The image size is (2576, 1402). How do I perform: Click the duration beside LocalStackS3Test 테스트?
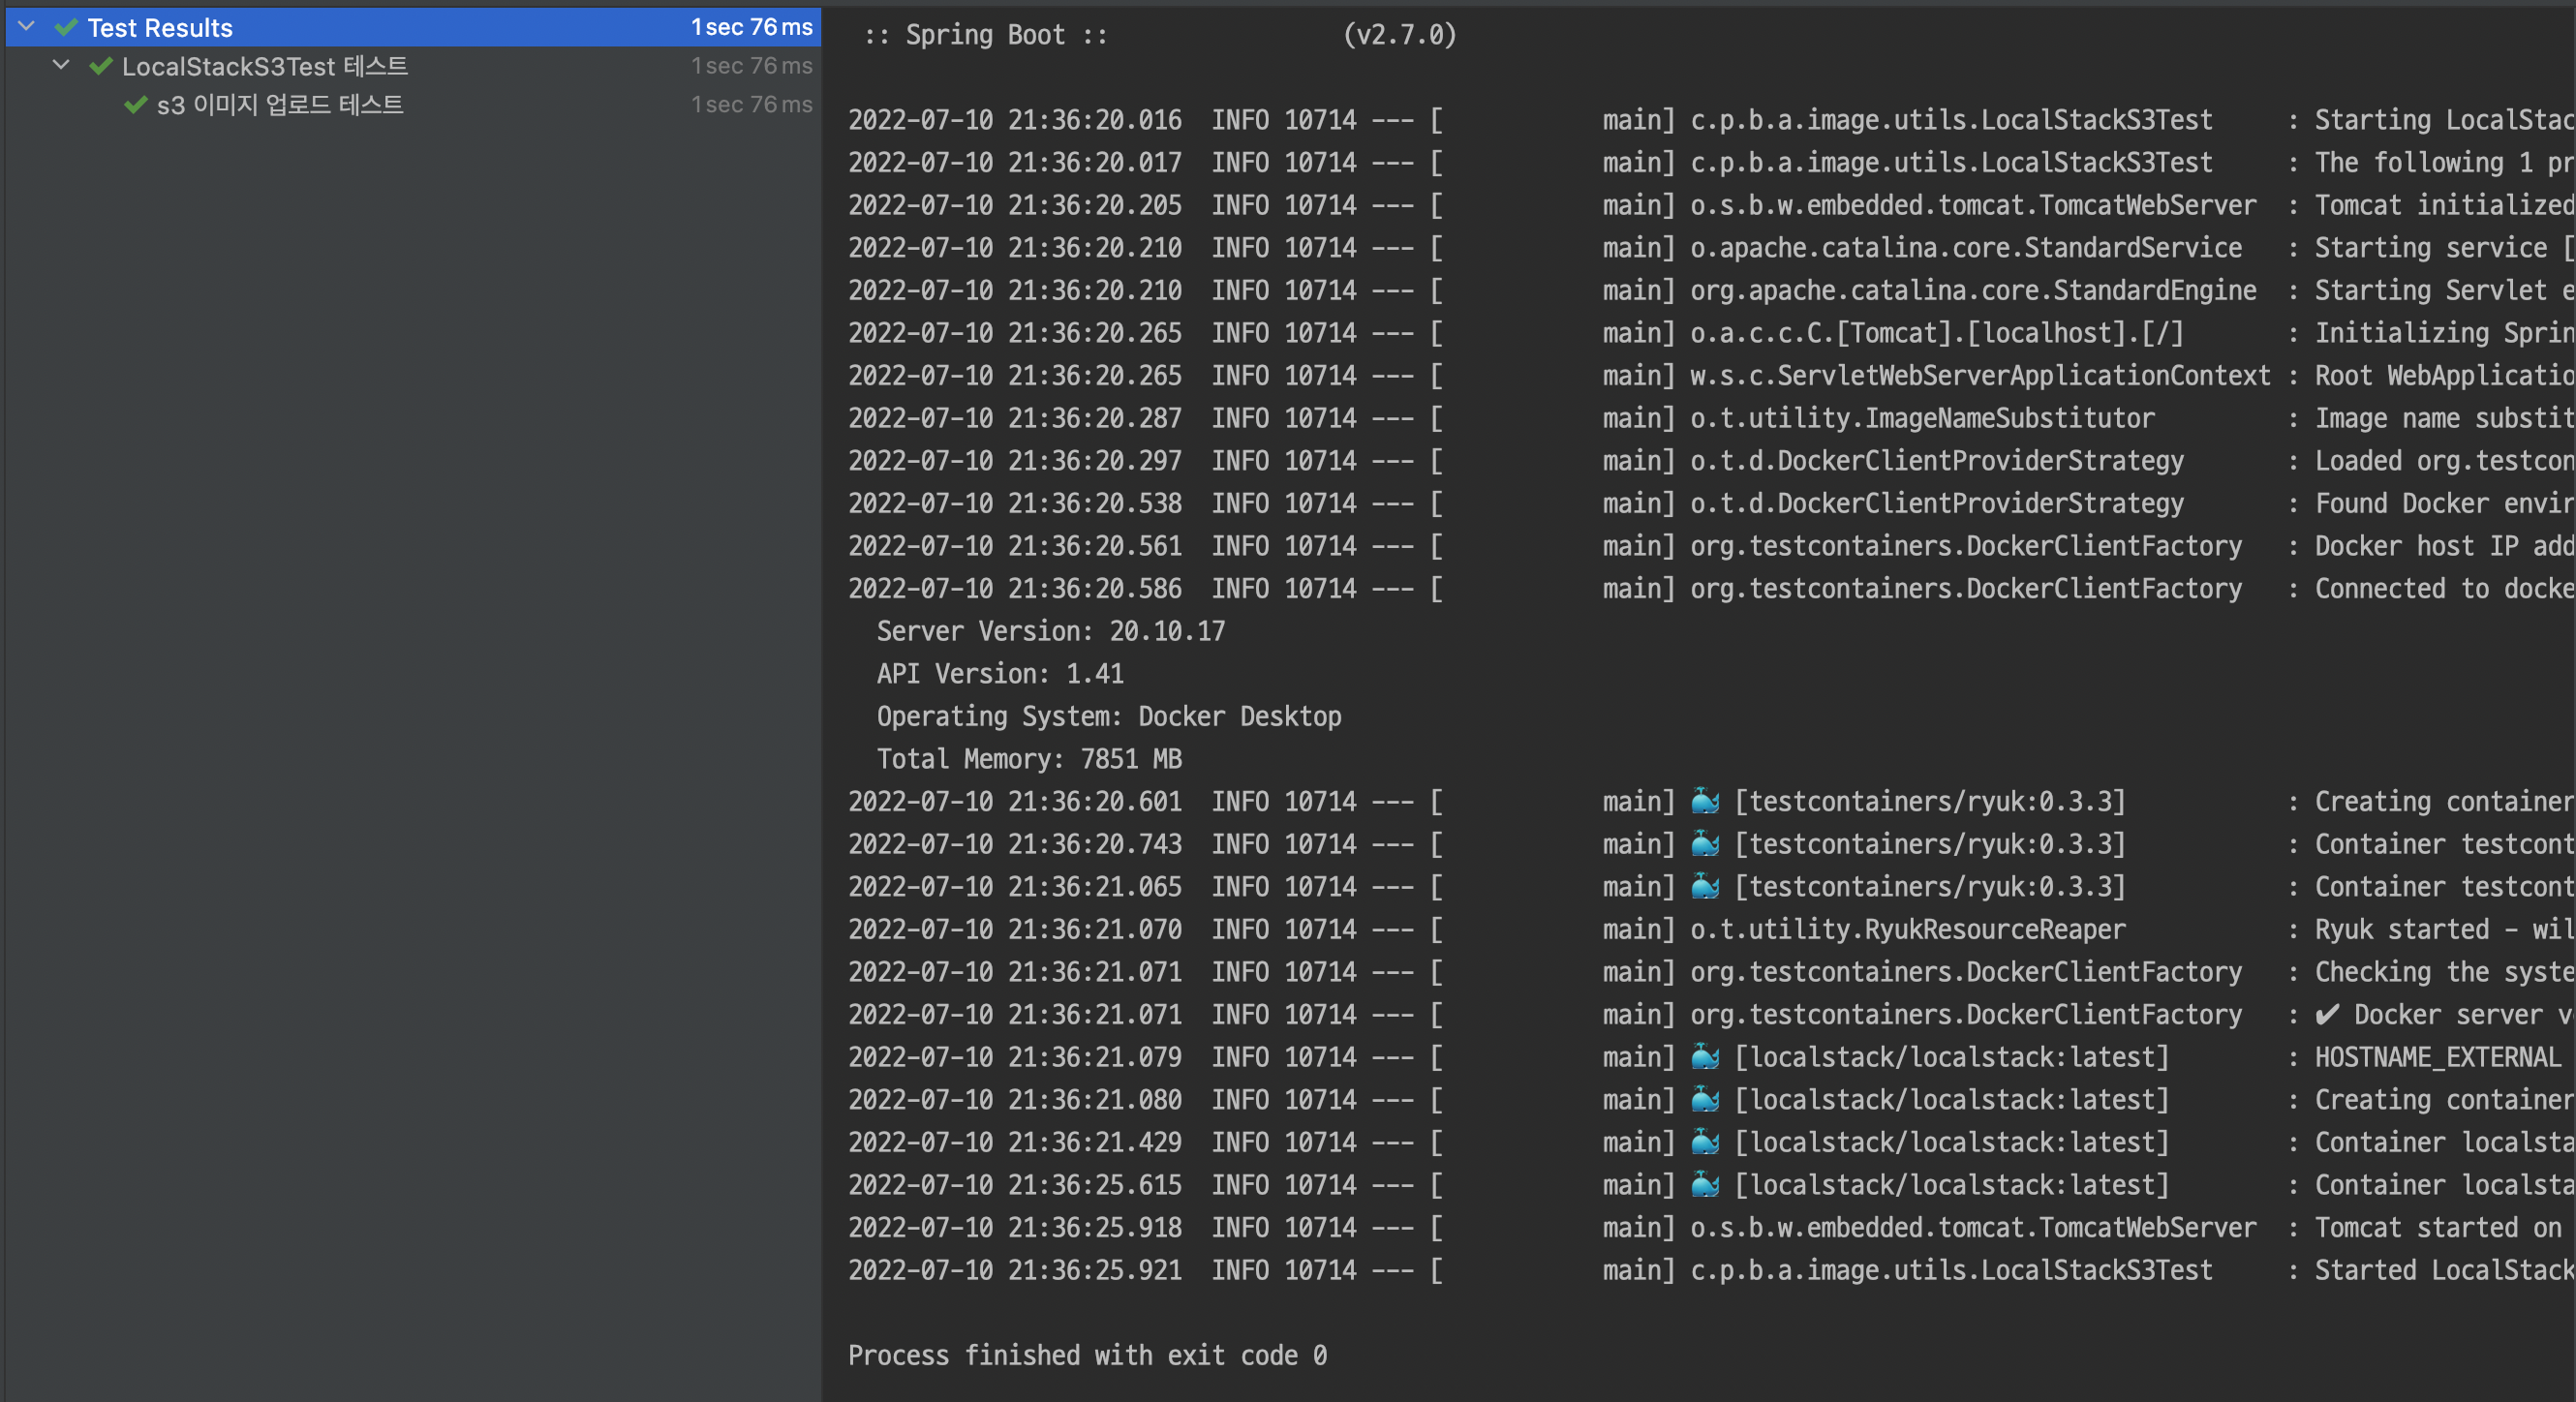coord(752,66)
